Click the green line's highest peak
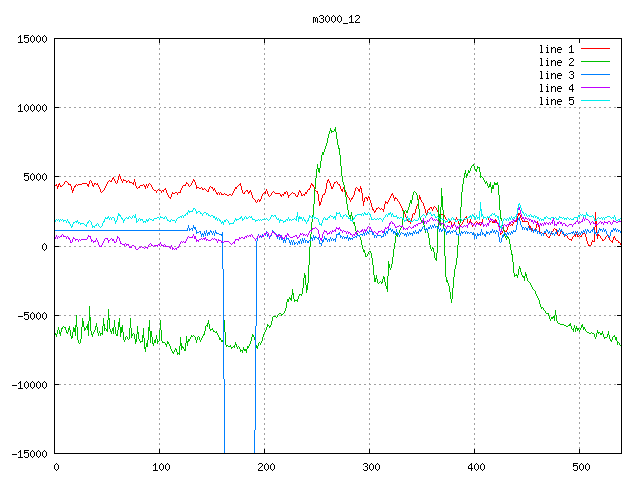Image resolution: width=640 pixels, height=480 pixels. click(x=333, y=128)
